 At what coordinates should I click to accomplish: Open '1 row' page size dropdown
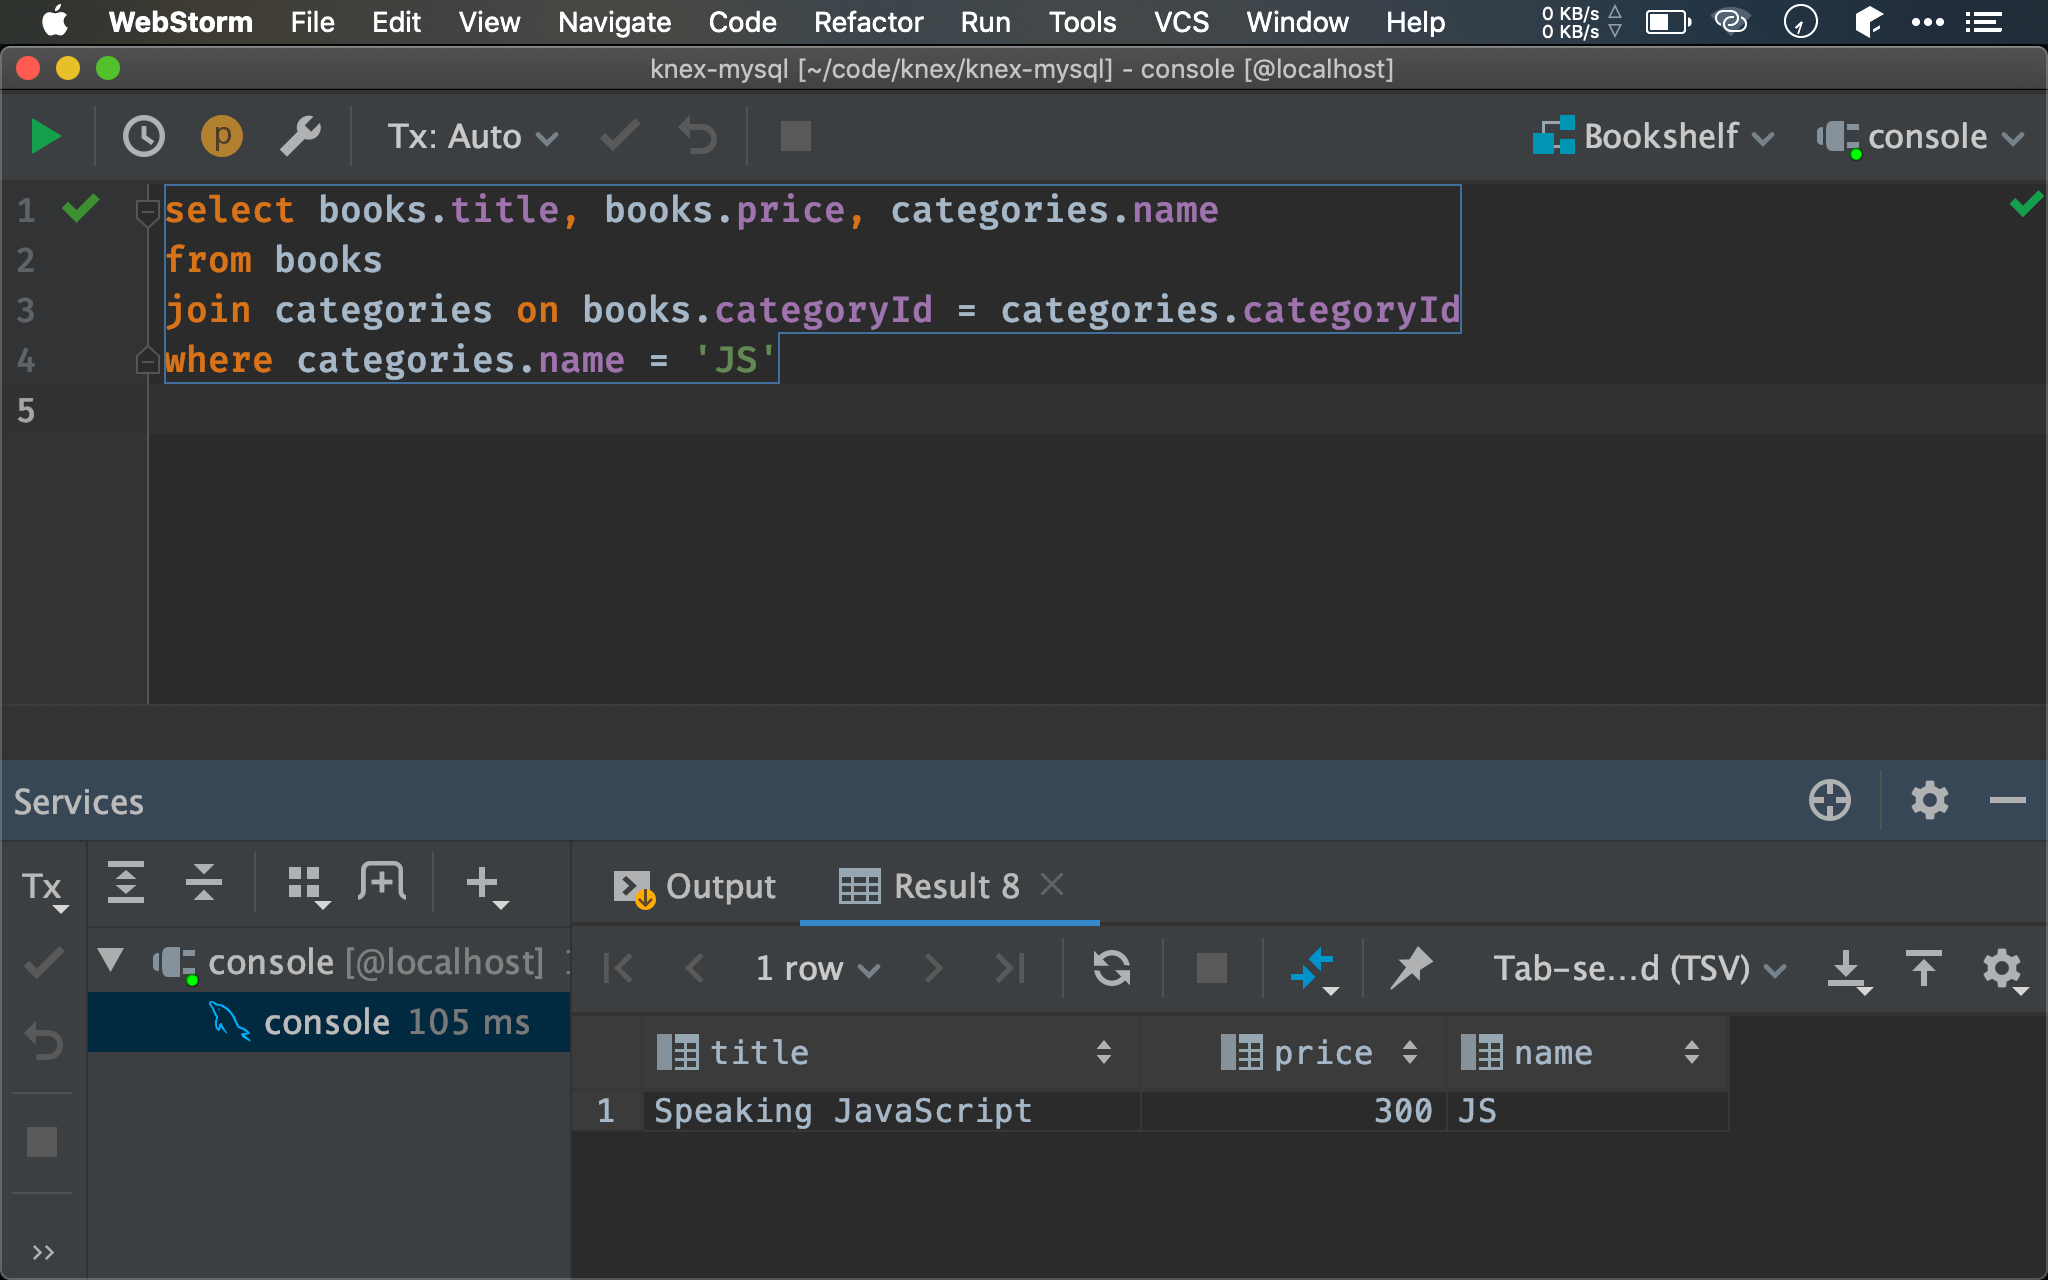(x=817, y=968)
